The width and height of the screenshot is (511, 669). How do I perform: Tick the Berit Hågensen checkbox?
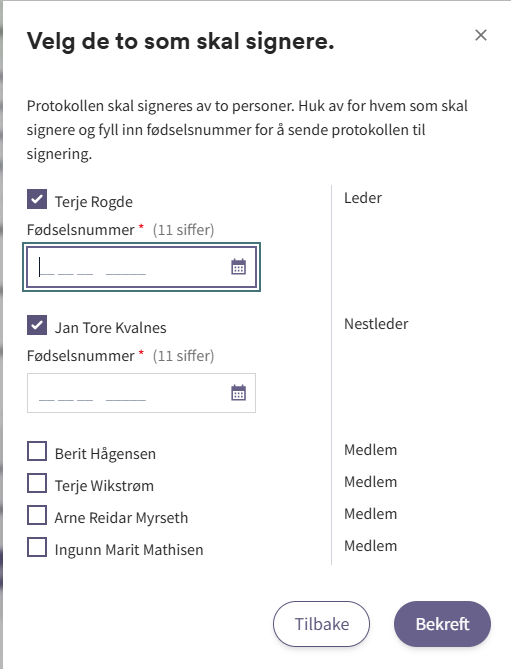click(x=37, y=451)
